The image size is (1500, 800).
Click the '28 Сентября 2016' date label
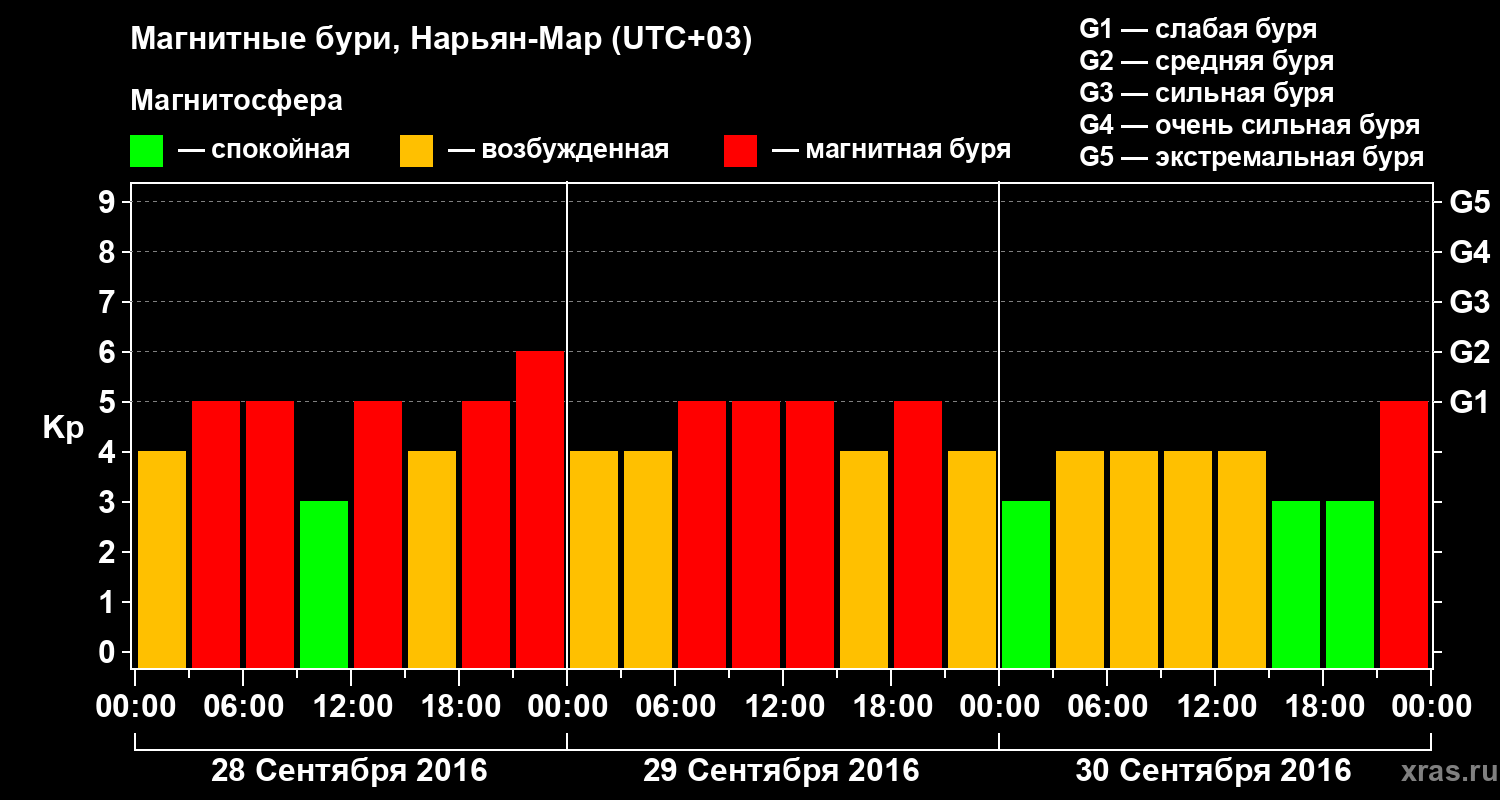point(349,771)
